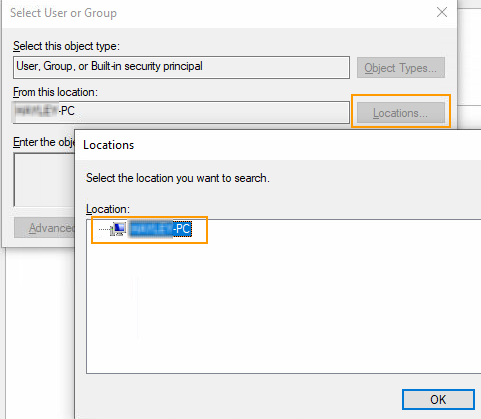Viewport: 481px width, 419px height.
Task: Focus the object type text field
Action: coord(181,67)
